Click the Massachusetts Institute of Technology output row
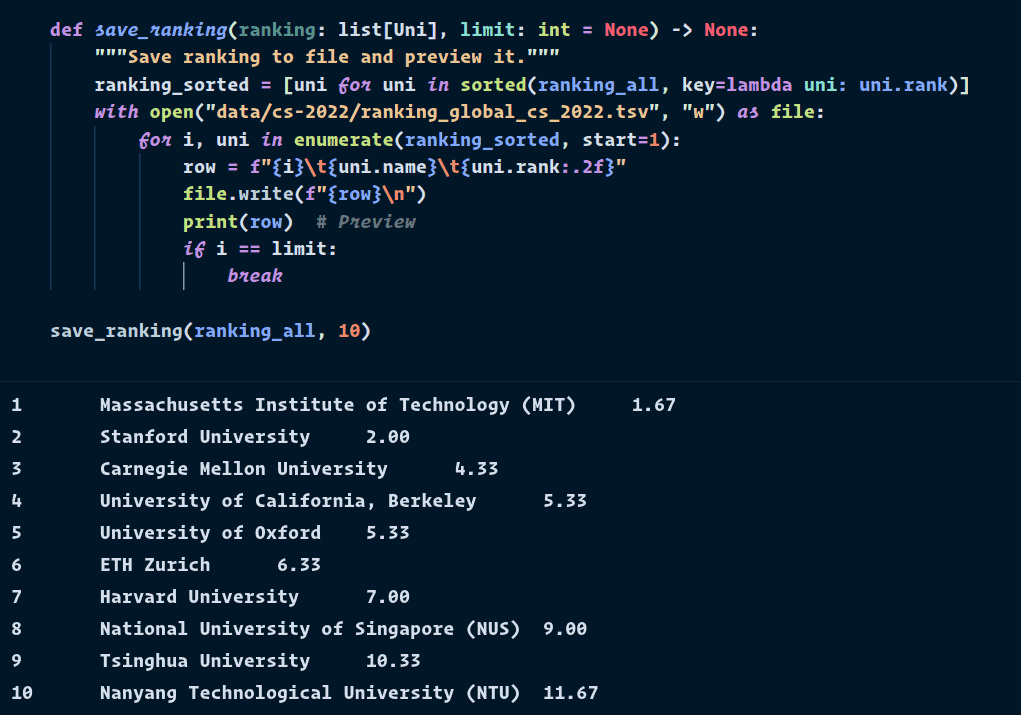1021x715 pixels. pyautogui.click(x=338, y=405)
